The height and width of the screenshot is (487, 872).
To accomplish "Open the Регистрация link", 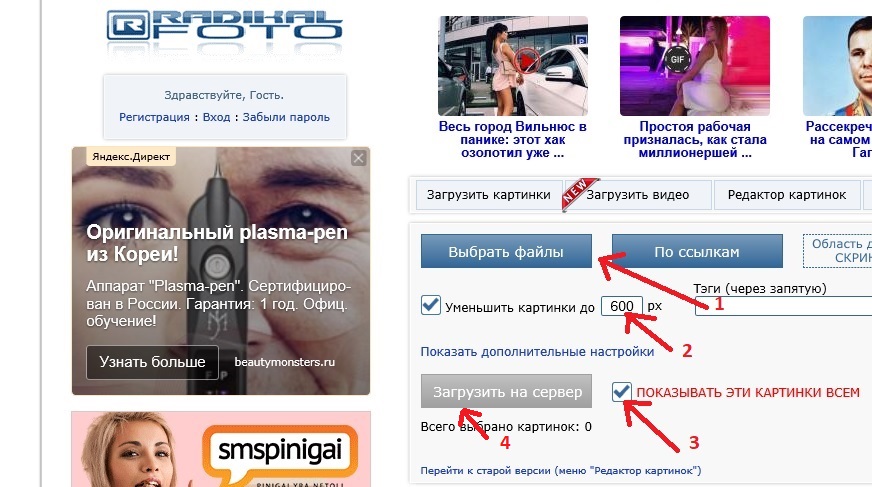I will coord(154,117).
